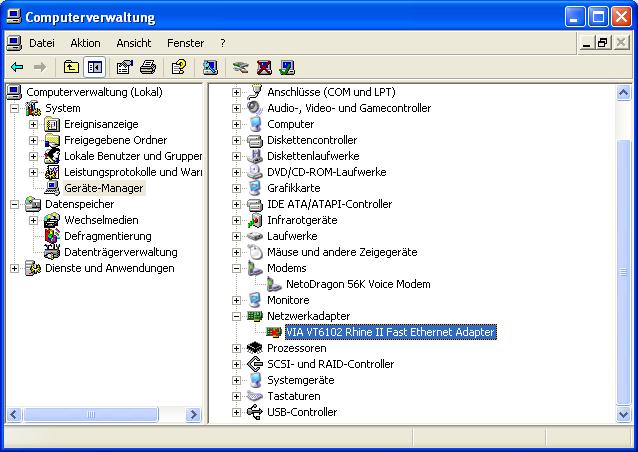Collapse the Netzwerkadapter category
This screenshot has height=452, width=638.
[237, 316]
